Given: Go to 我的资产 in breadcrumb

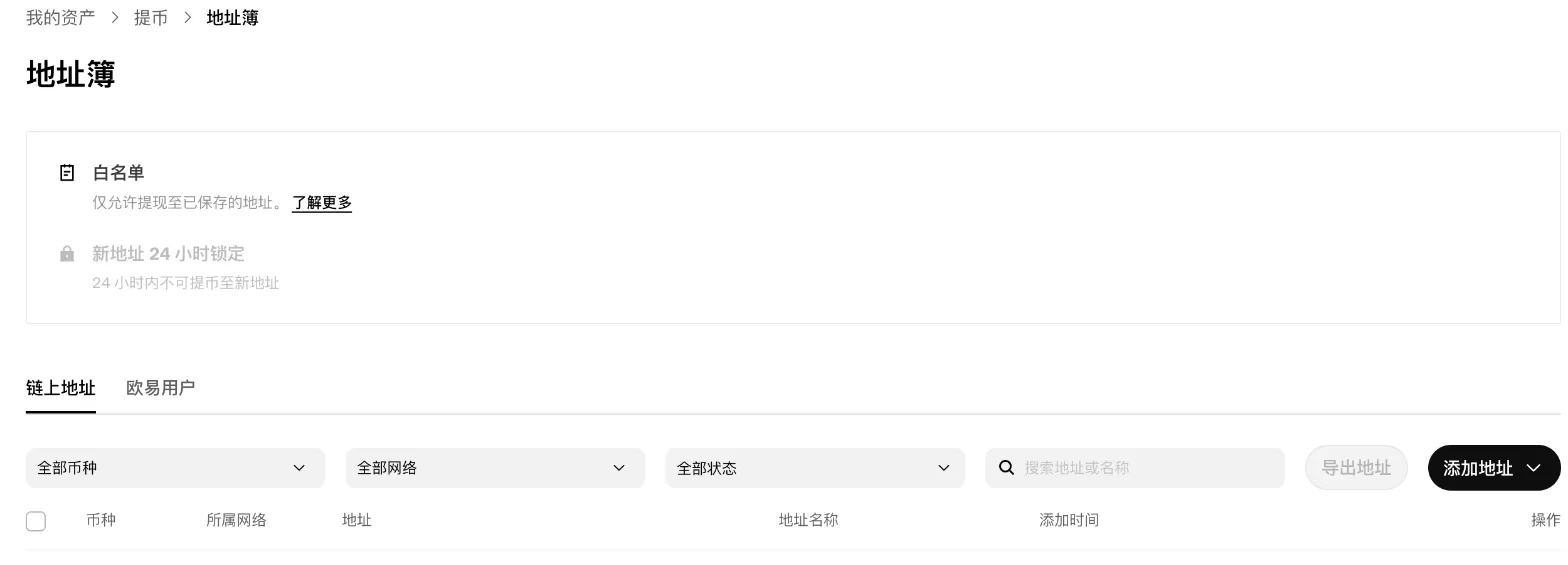Looking at the screenshot, I should [x=61, y=18].
